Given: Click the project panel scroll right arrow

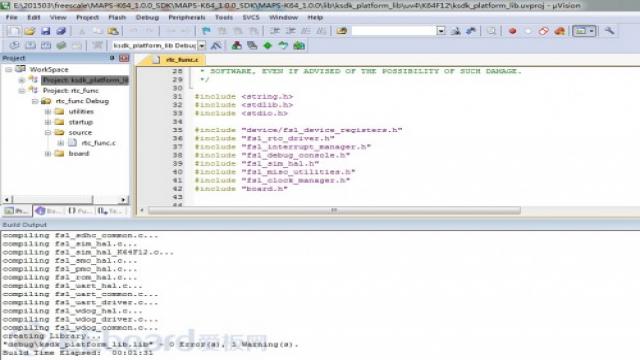Looking at the screenshot, I should click(x=123, y=200).
